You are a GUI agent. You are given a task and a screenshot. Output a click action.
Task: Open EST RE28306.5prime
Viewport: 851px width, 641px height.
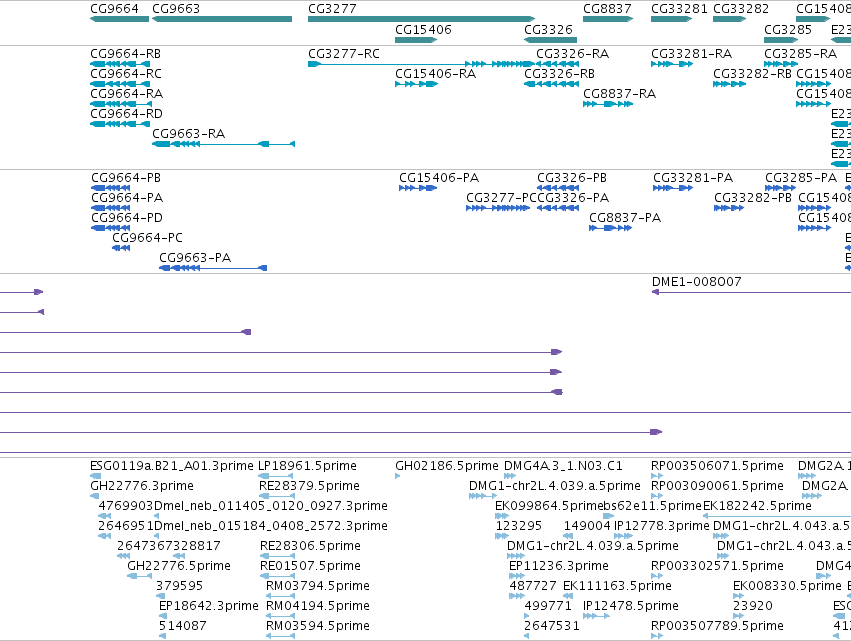tap(310, 546)
